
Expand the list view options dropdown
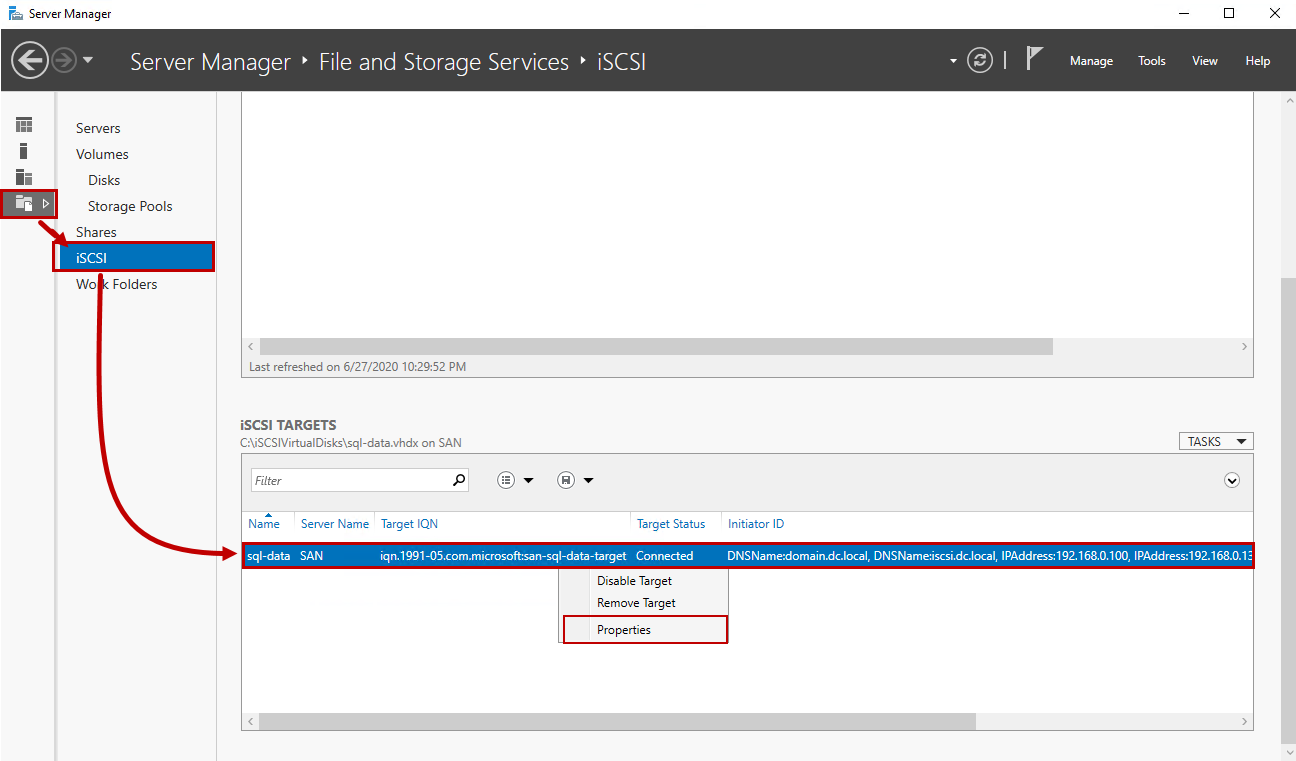pyautogui.click(x=515, y=481)
